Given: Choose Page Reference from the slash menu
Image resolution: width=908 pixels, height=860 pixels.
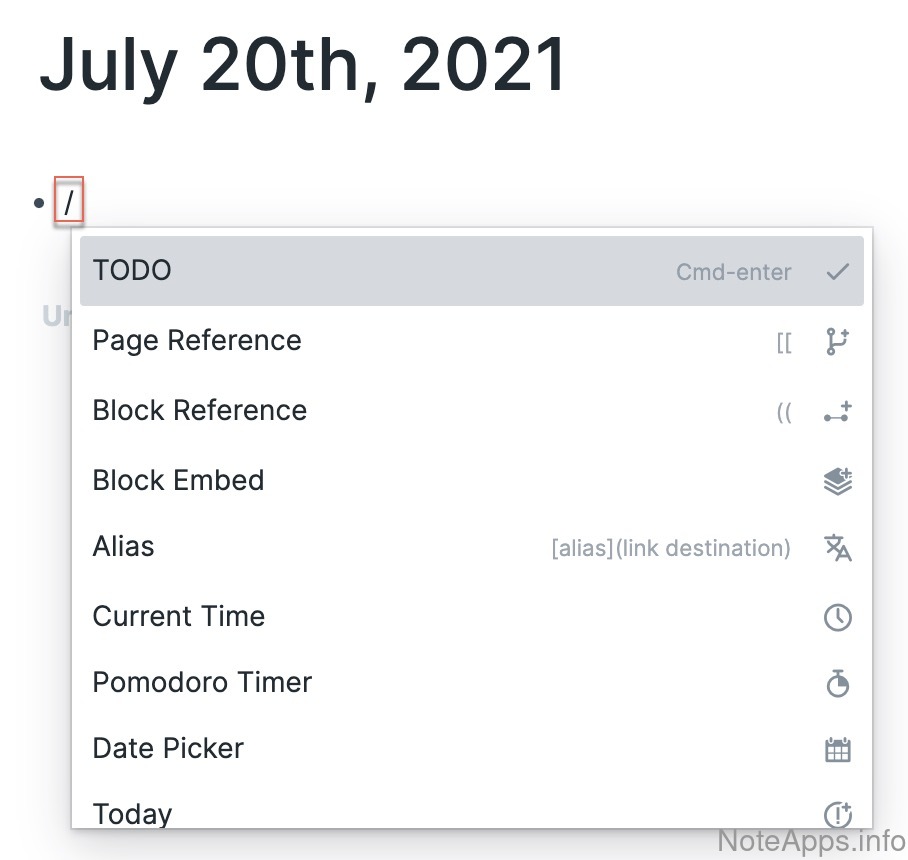Looking at the screenshot, I should coord(197,341).
